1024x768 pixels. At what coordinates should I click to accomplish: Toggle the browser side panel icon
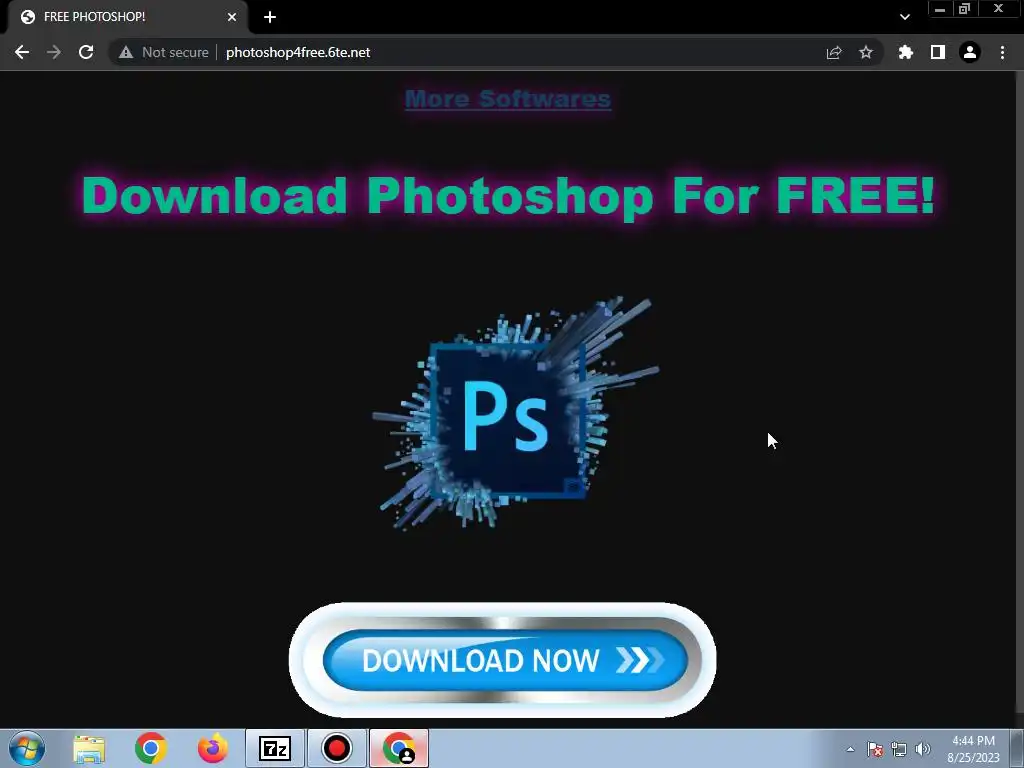(x=938, y=52)
